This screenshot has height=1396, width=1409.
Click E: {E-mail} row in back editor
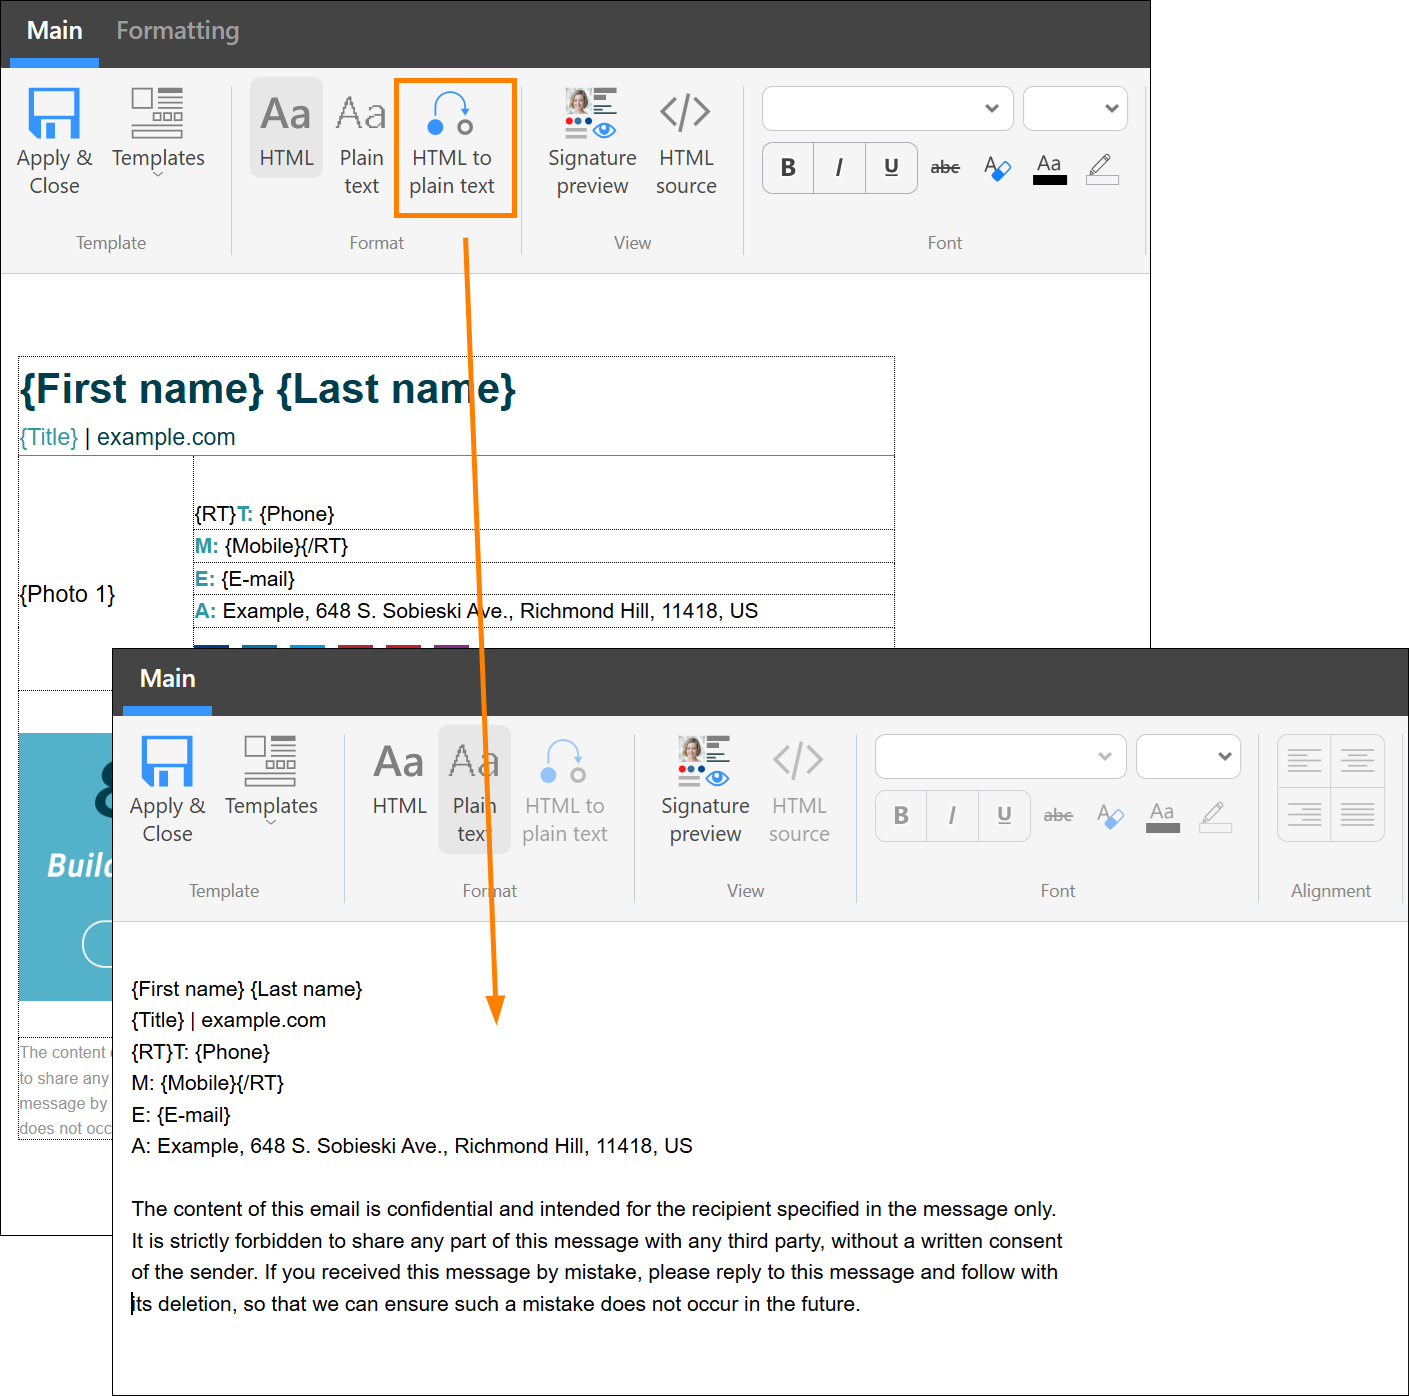click(543, 579)
